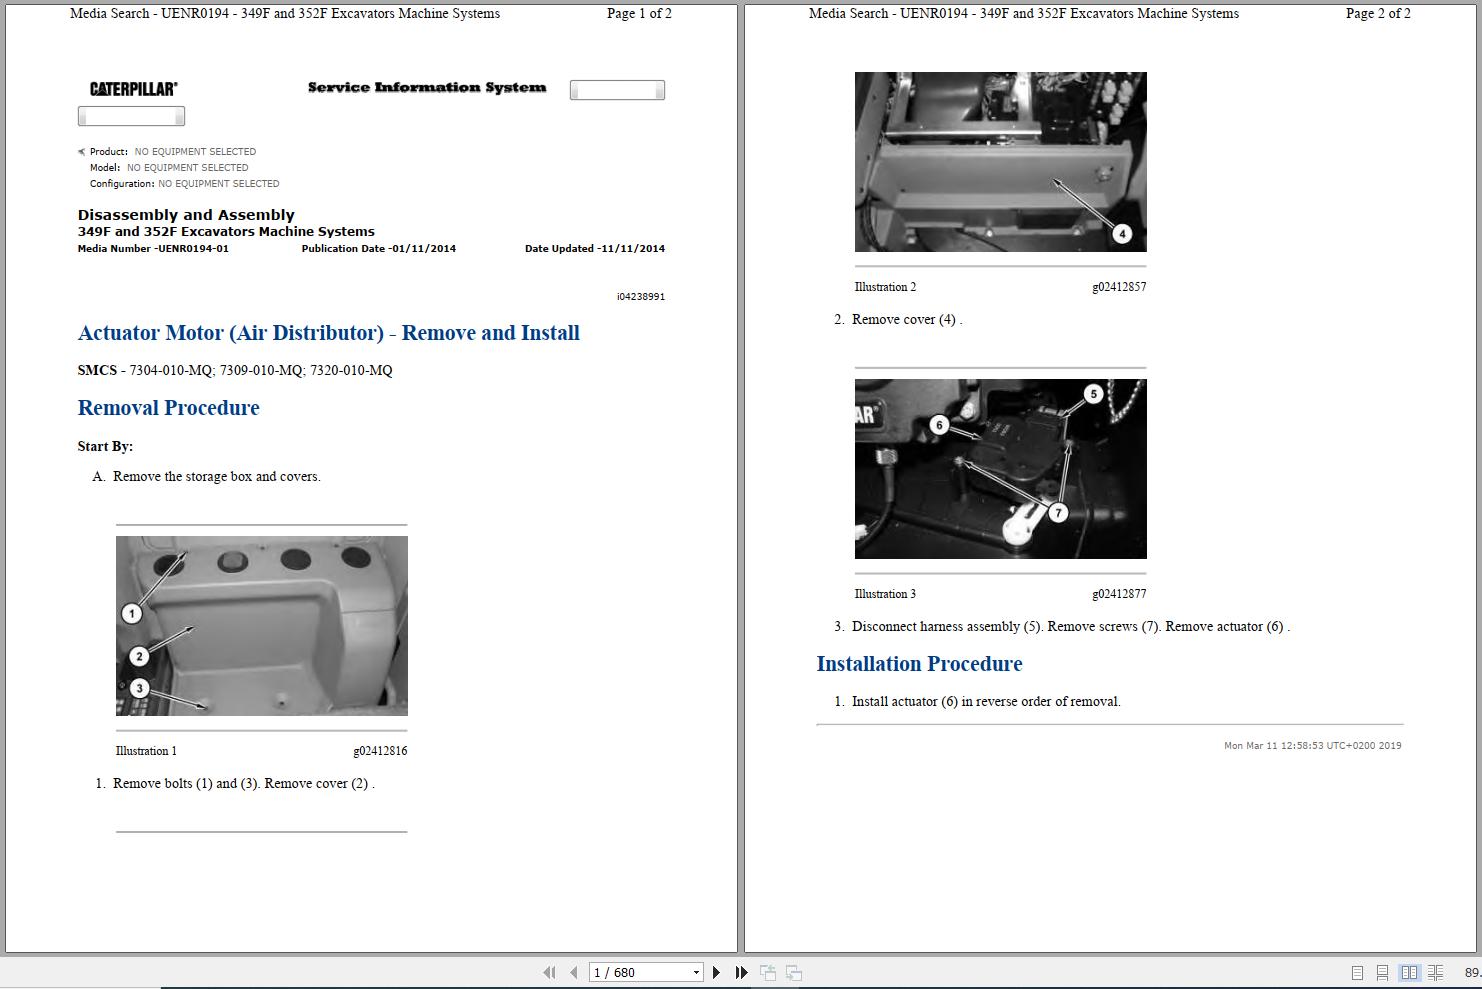The height and width of the screenshot is (989, 1482).
Task: Click the zoom percentage indicator
Action: [1472, 972]
